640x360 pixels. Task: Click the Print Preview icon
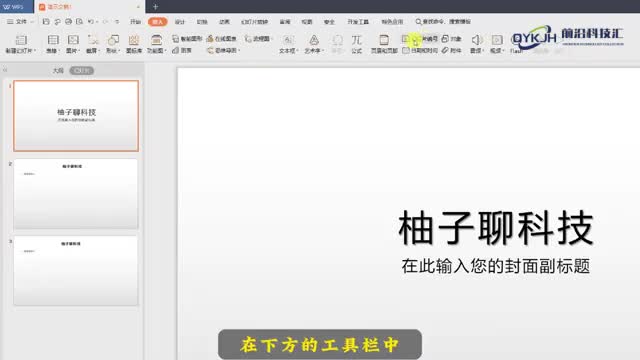80,21
